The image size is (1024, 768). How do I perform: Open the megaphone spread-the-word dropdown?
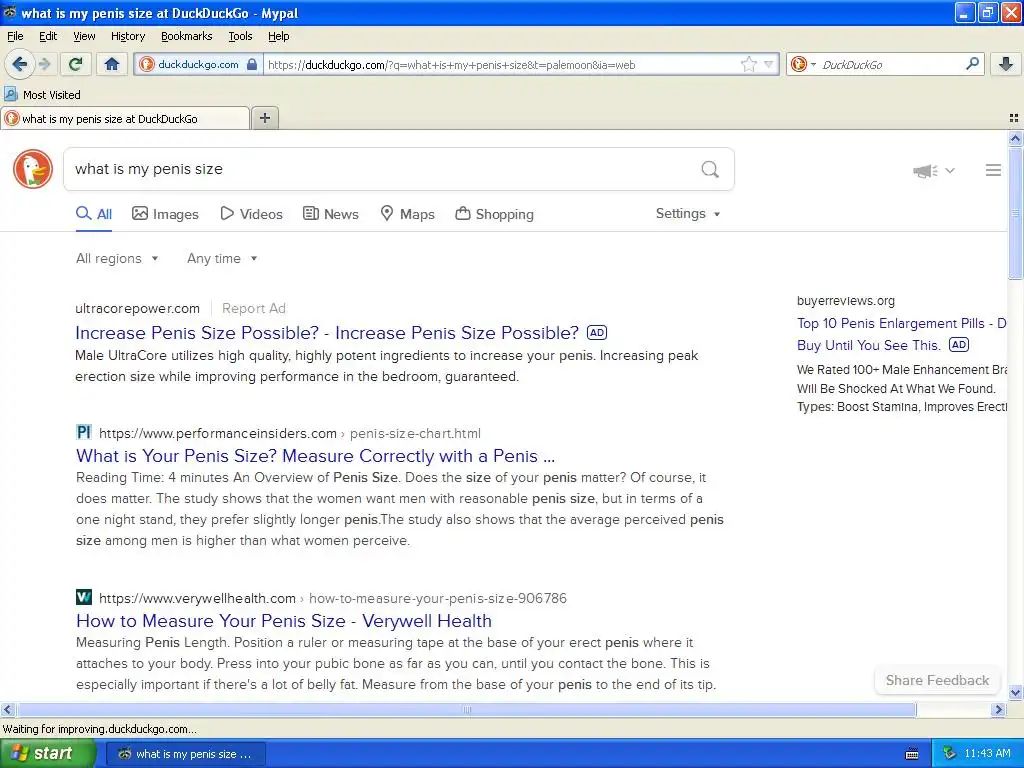934,170
